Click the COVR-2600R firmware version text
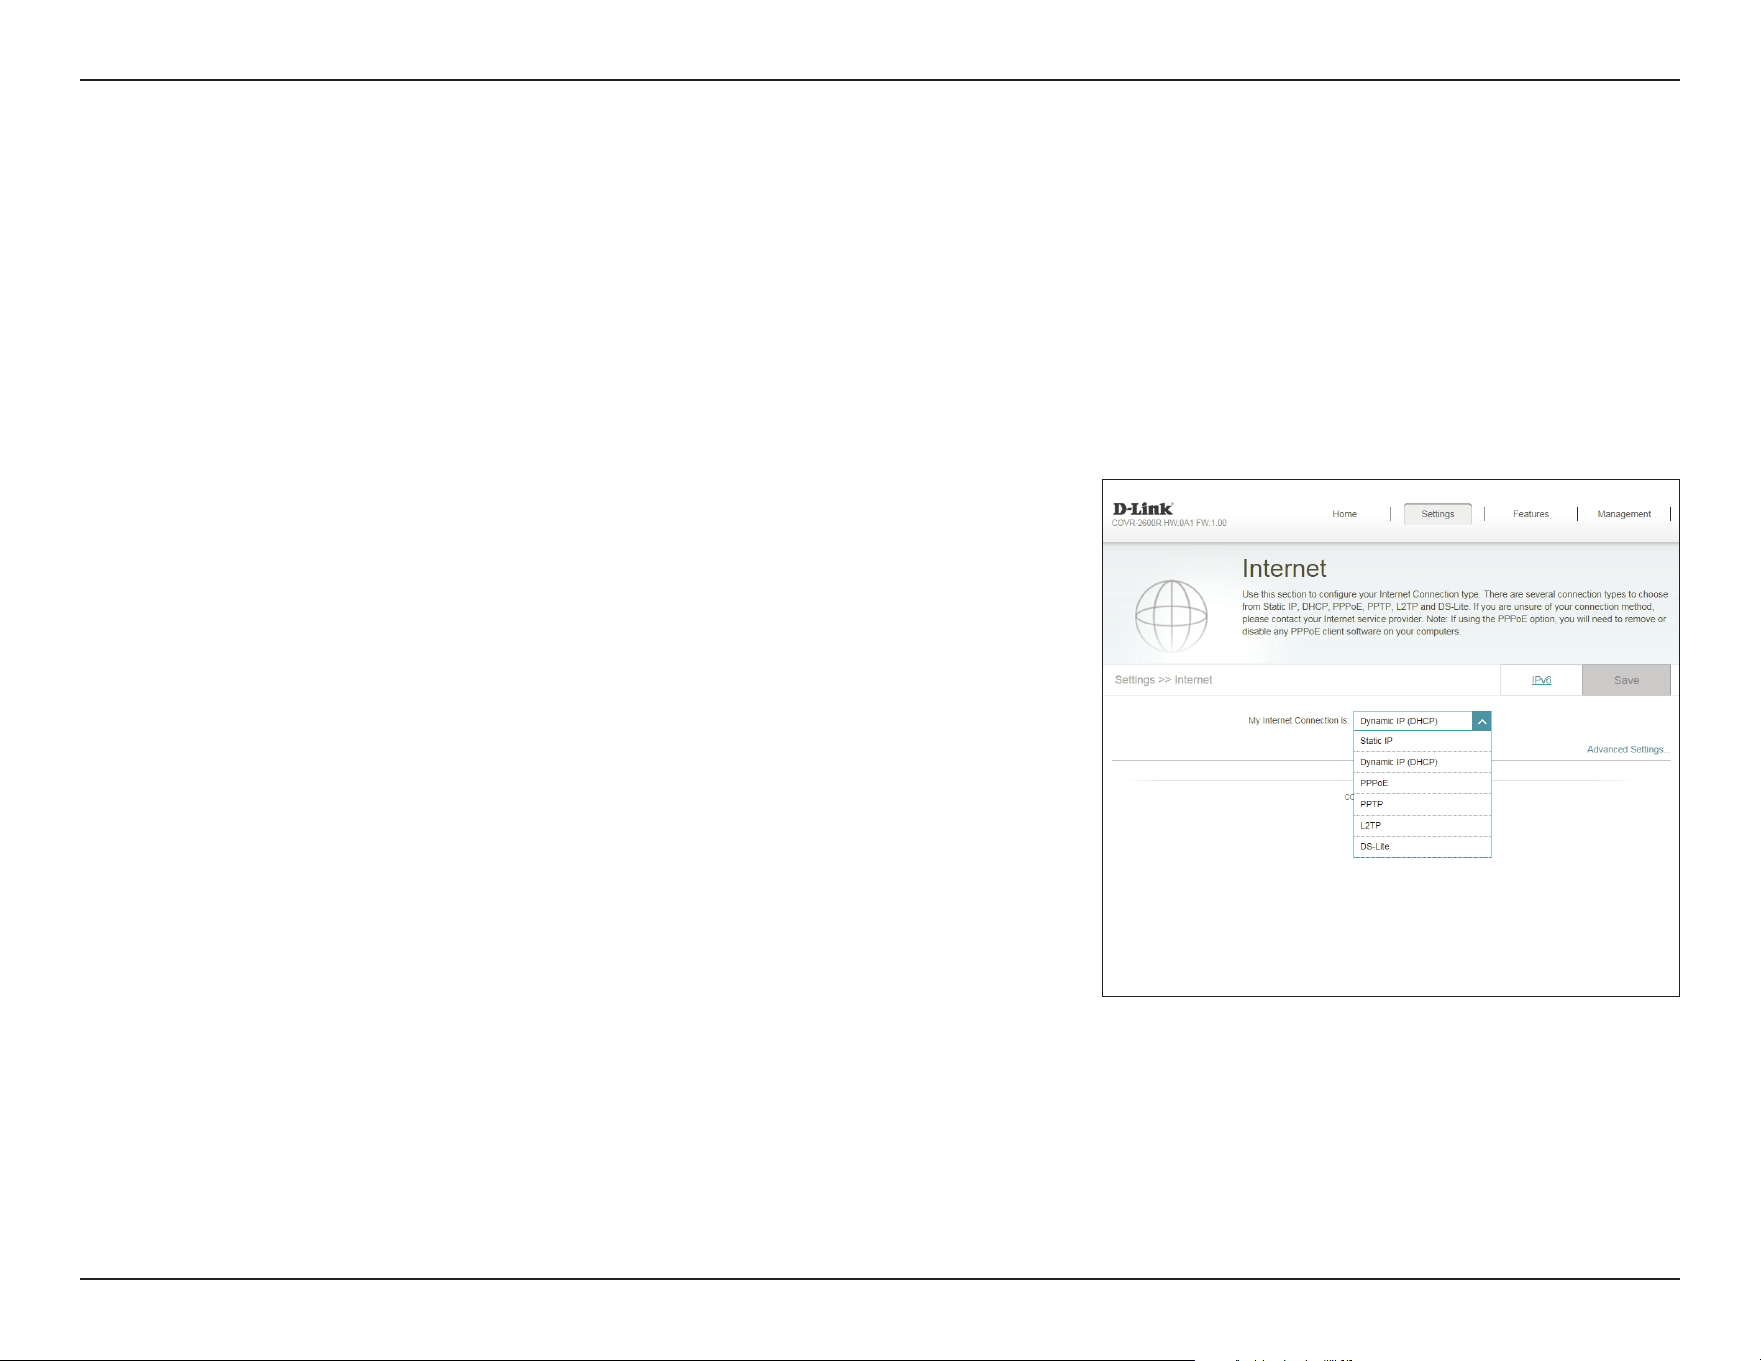 coord(1169,523)
